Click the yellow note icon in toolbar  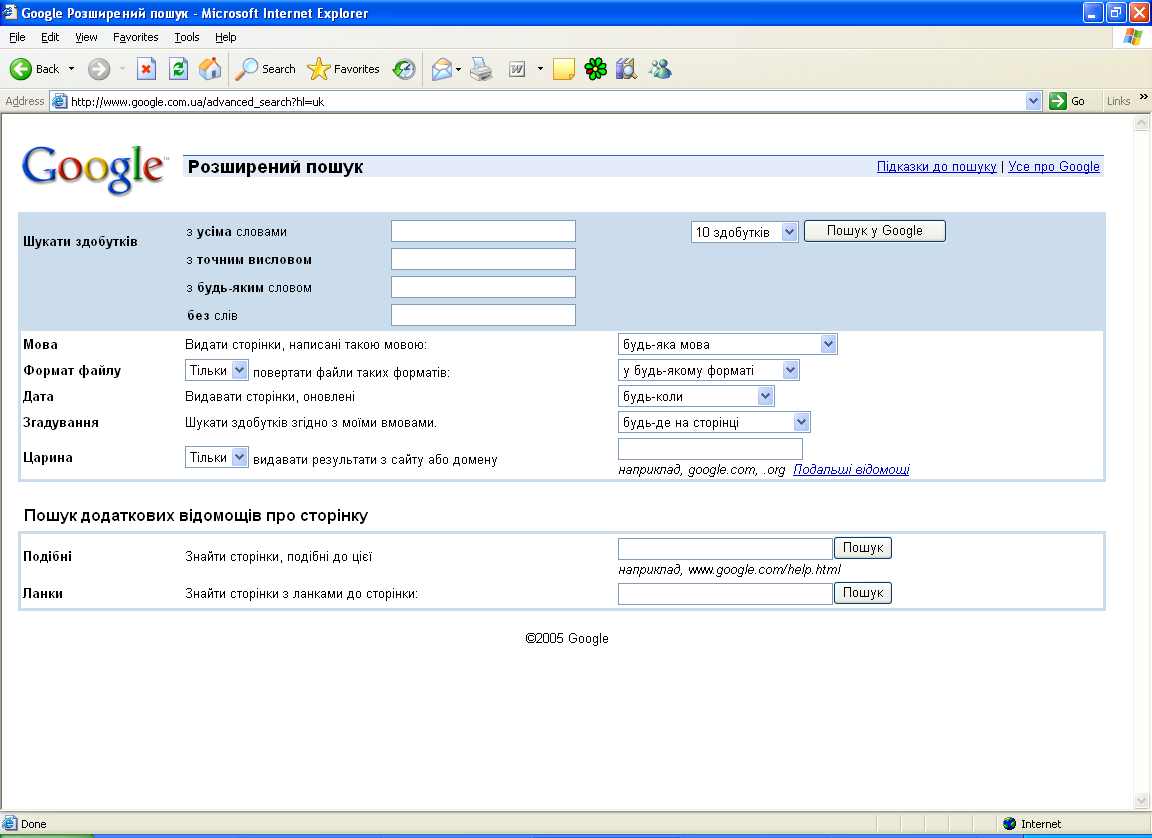(564, 69)
